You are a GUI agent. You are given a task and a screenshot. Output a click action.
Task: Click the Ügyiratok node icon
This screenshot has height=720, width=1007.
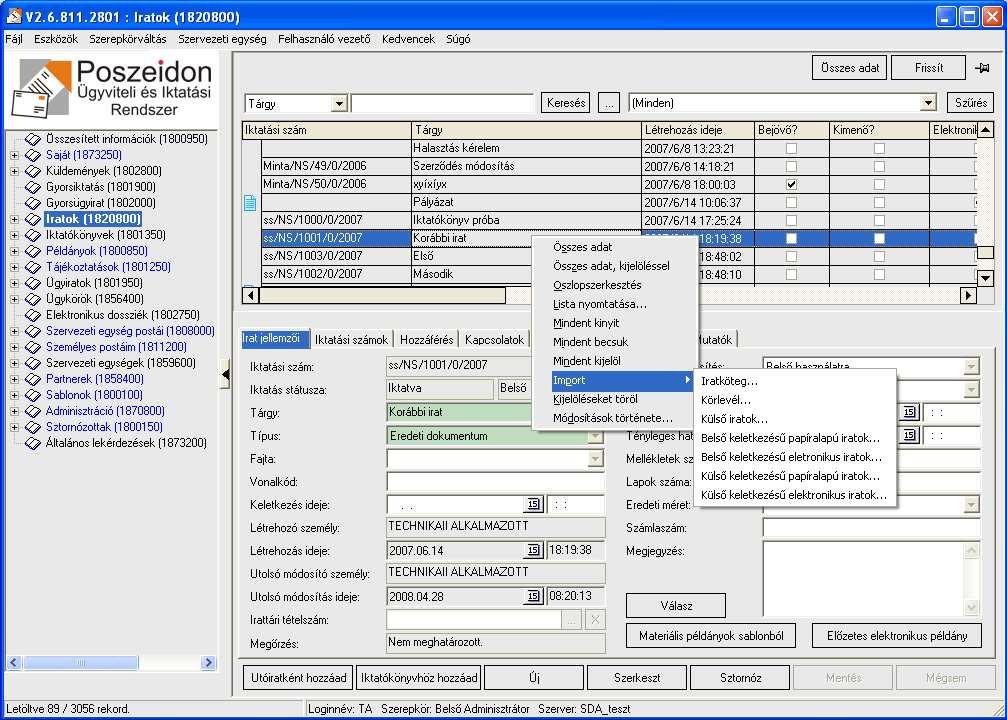pyautogui.click(x=33, y=283)
